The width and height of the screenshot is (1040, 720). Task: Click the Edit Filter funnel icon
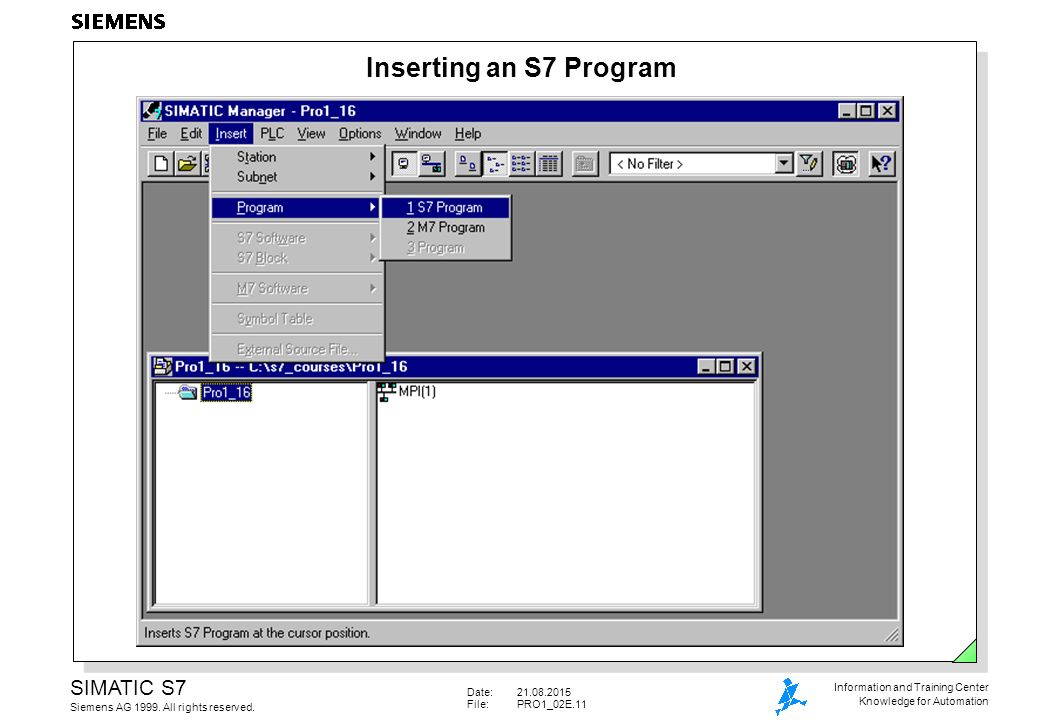tap(809, 164)
